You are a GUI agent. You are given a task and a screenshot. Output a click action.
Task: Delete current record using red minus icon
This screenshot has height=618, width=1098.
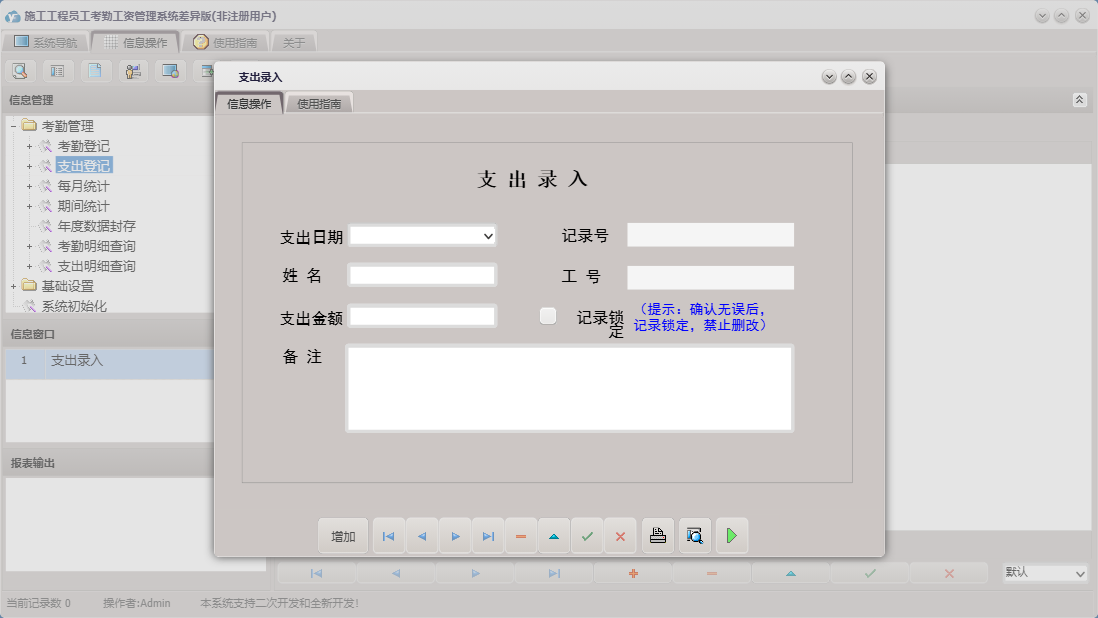[x=521, y=535]
